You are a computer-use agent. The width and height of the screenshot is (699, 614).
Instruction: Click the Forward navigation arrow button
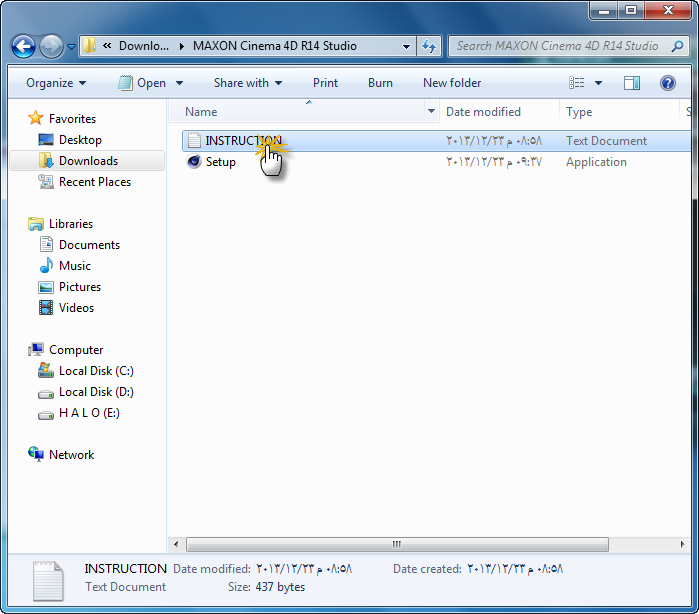(52, 46)
